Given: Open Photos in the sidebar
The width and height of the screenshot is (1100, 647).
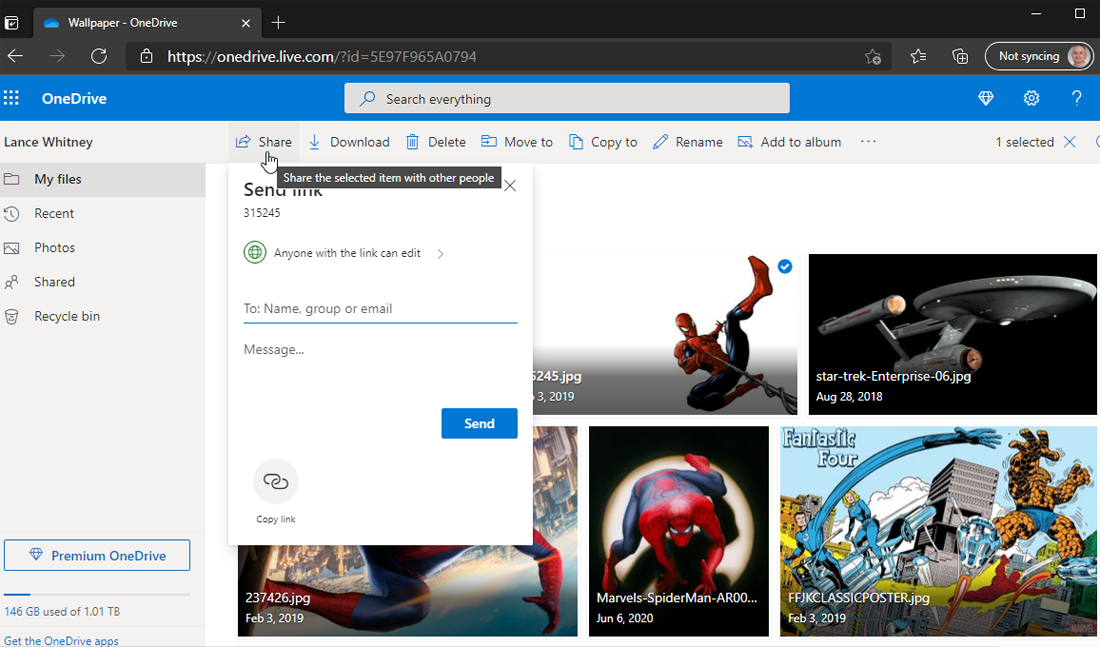Looking at the screenshot, I should pyautogui.click(x=102, y=248).
